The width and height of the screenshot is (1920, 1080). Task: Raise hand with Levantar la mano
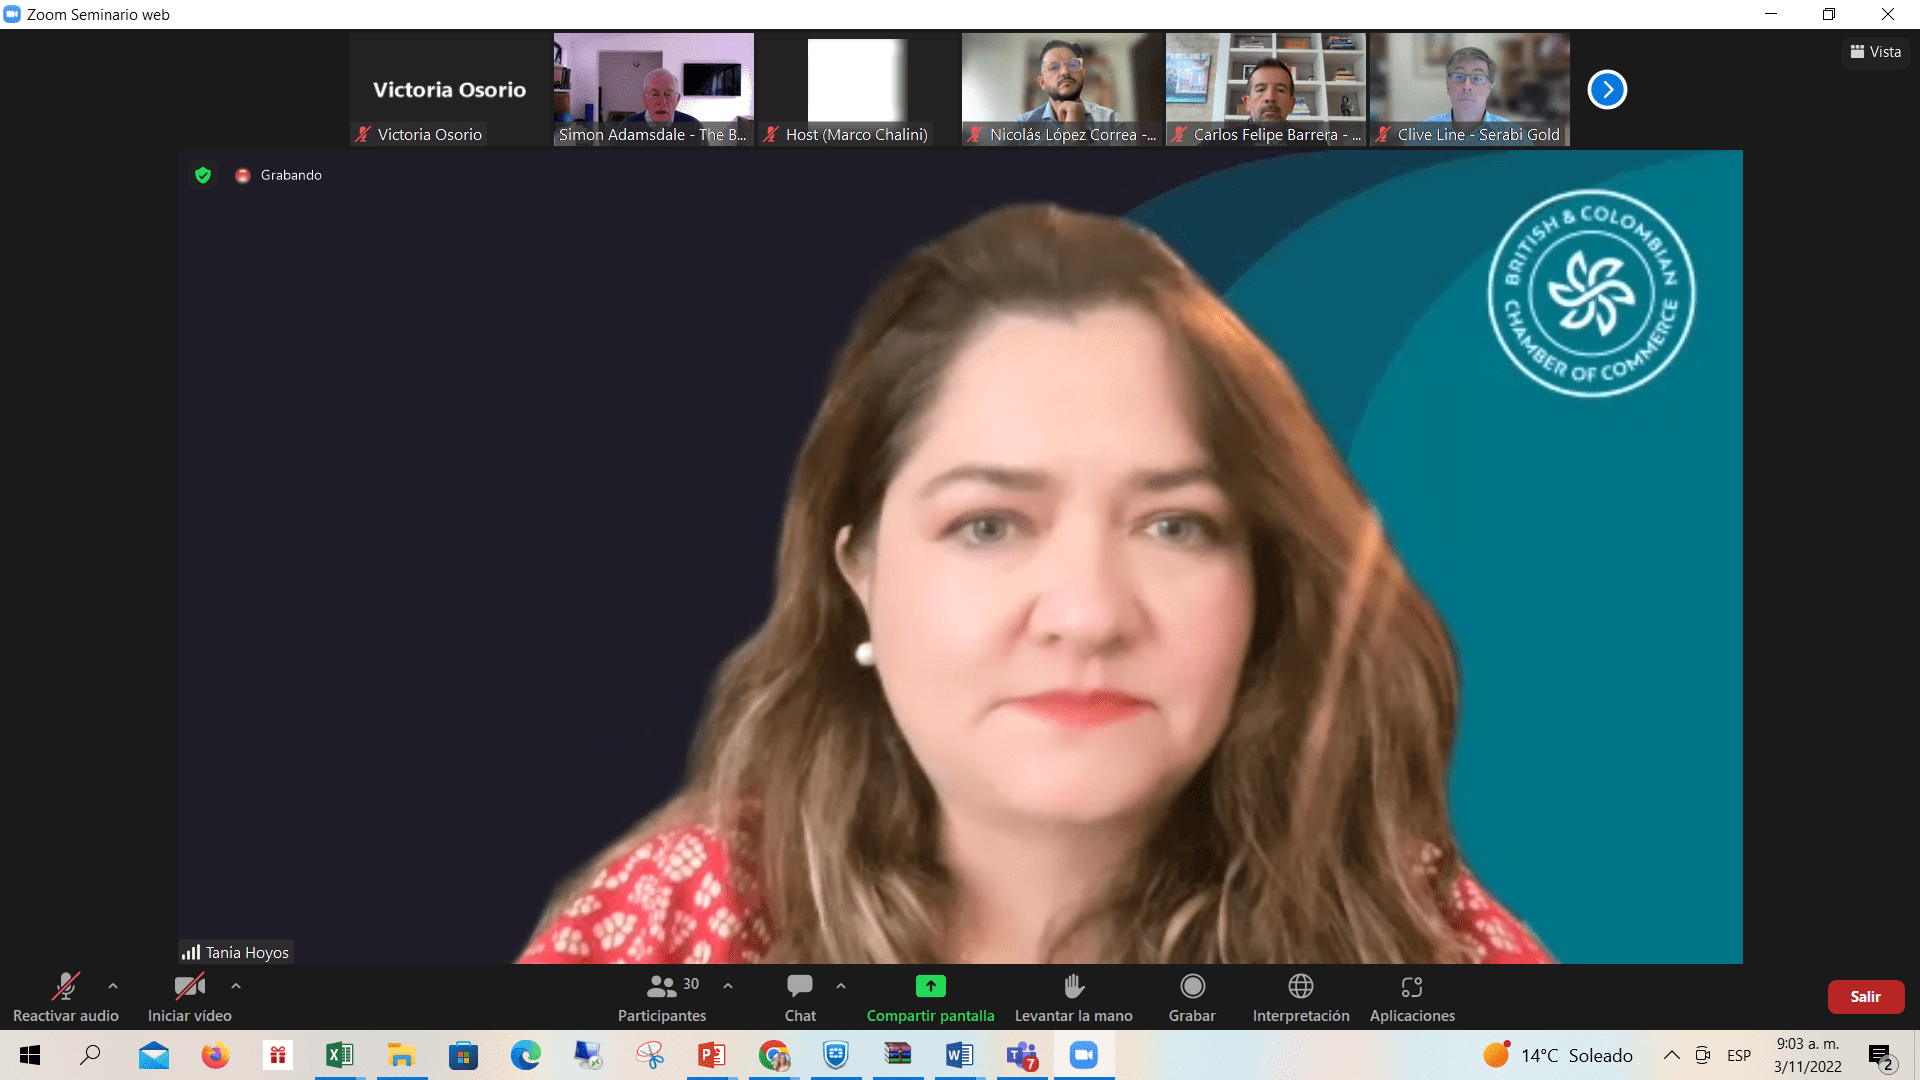click(x=1073, y=997)
